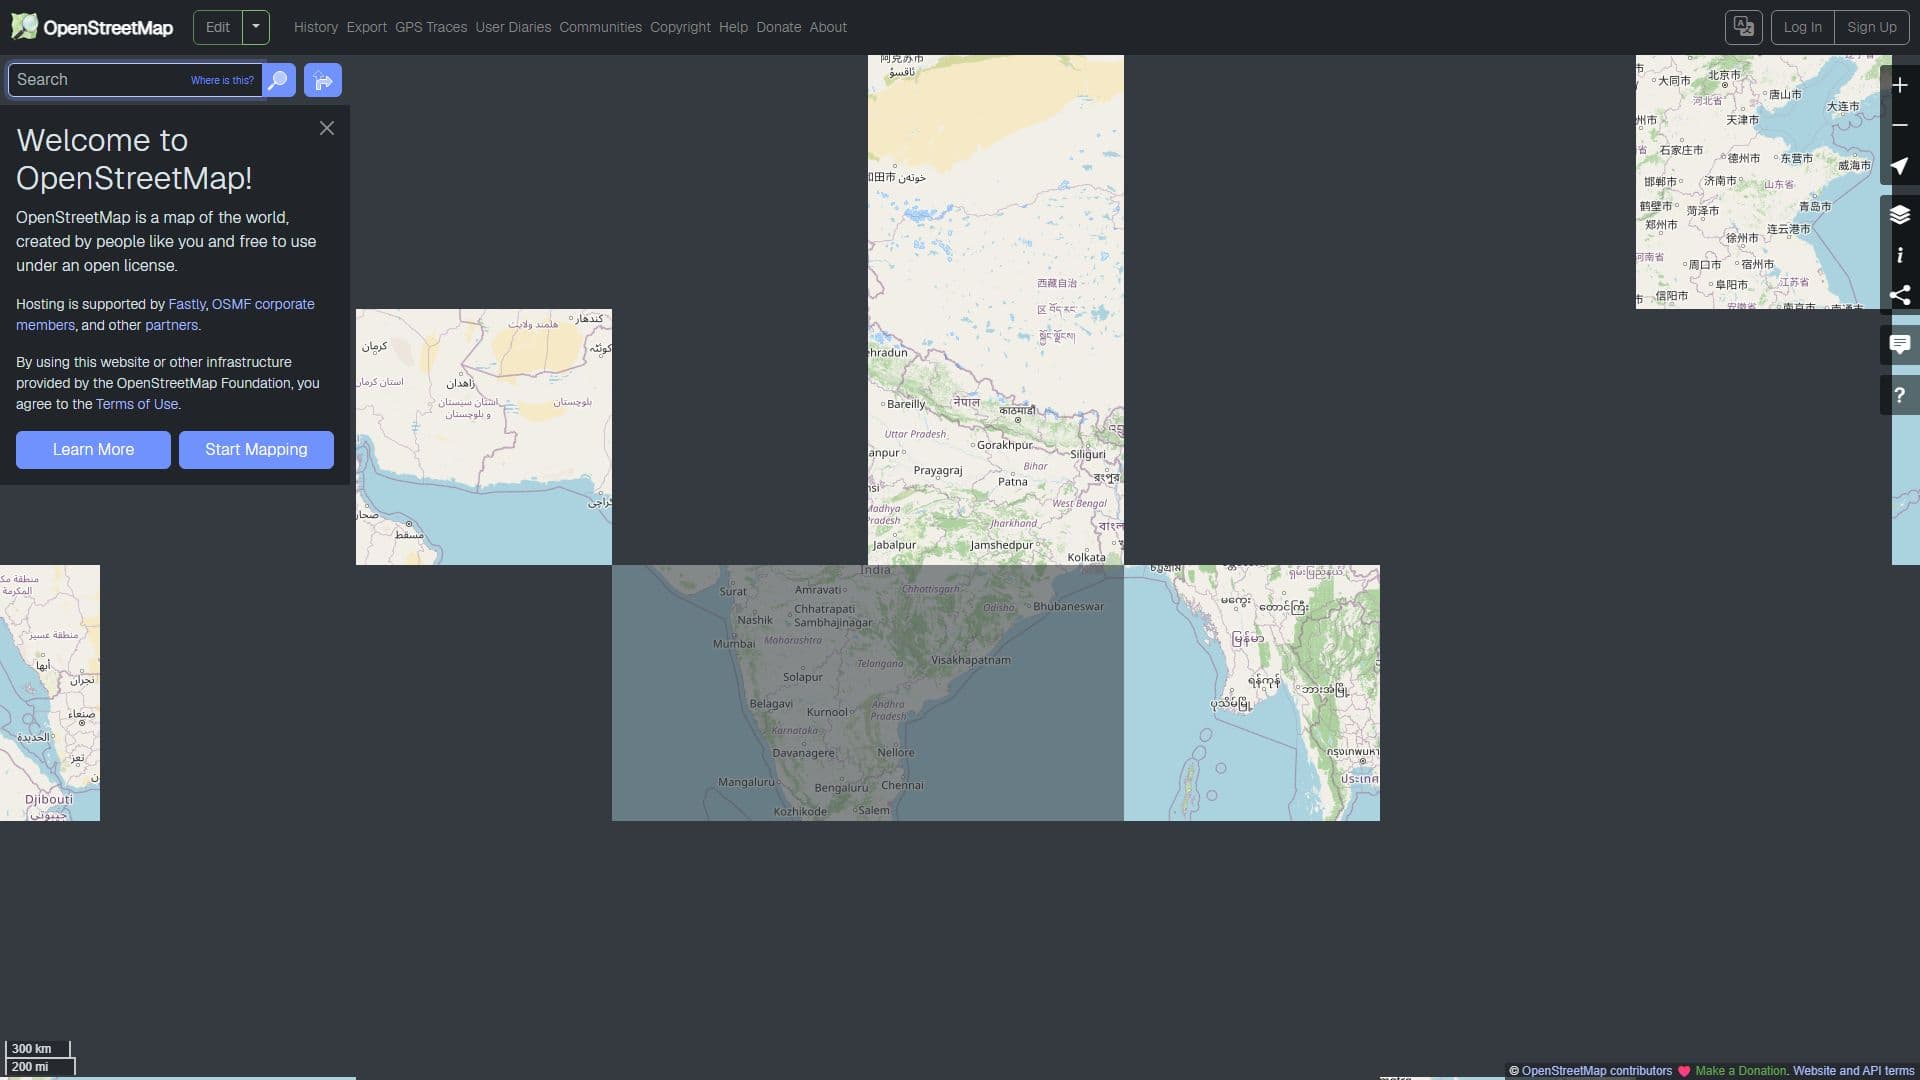Click the search magnifier button

click(279, 80)
